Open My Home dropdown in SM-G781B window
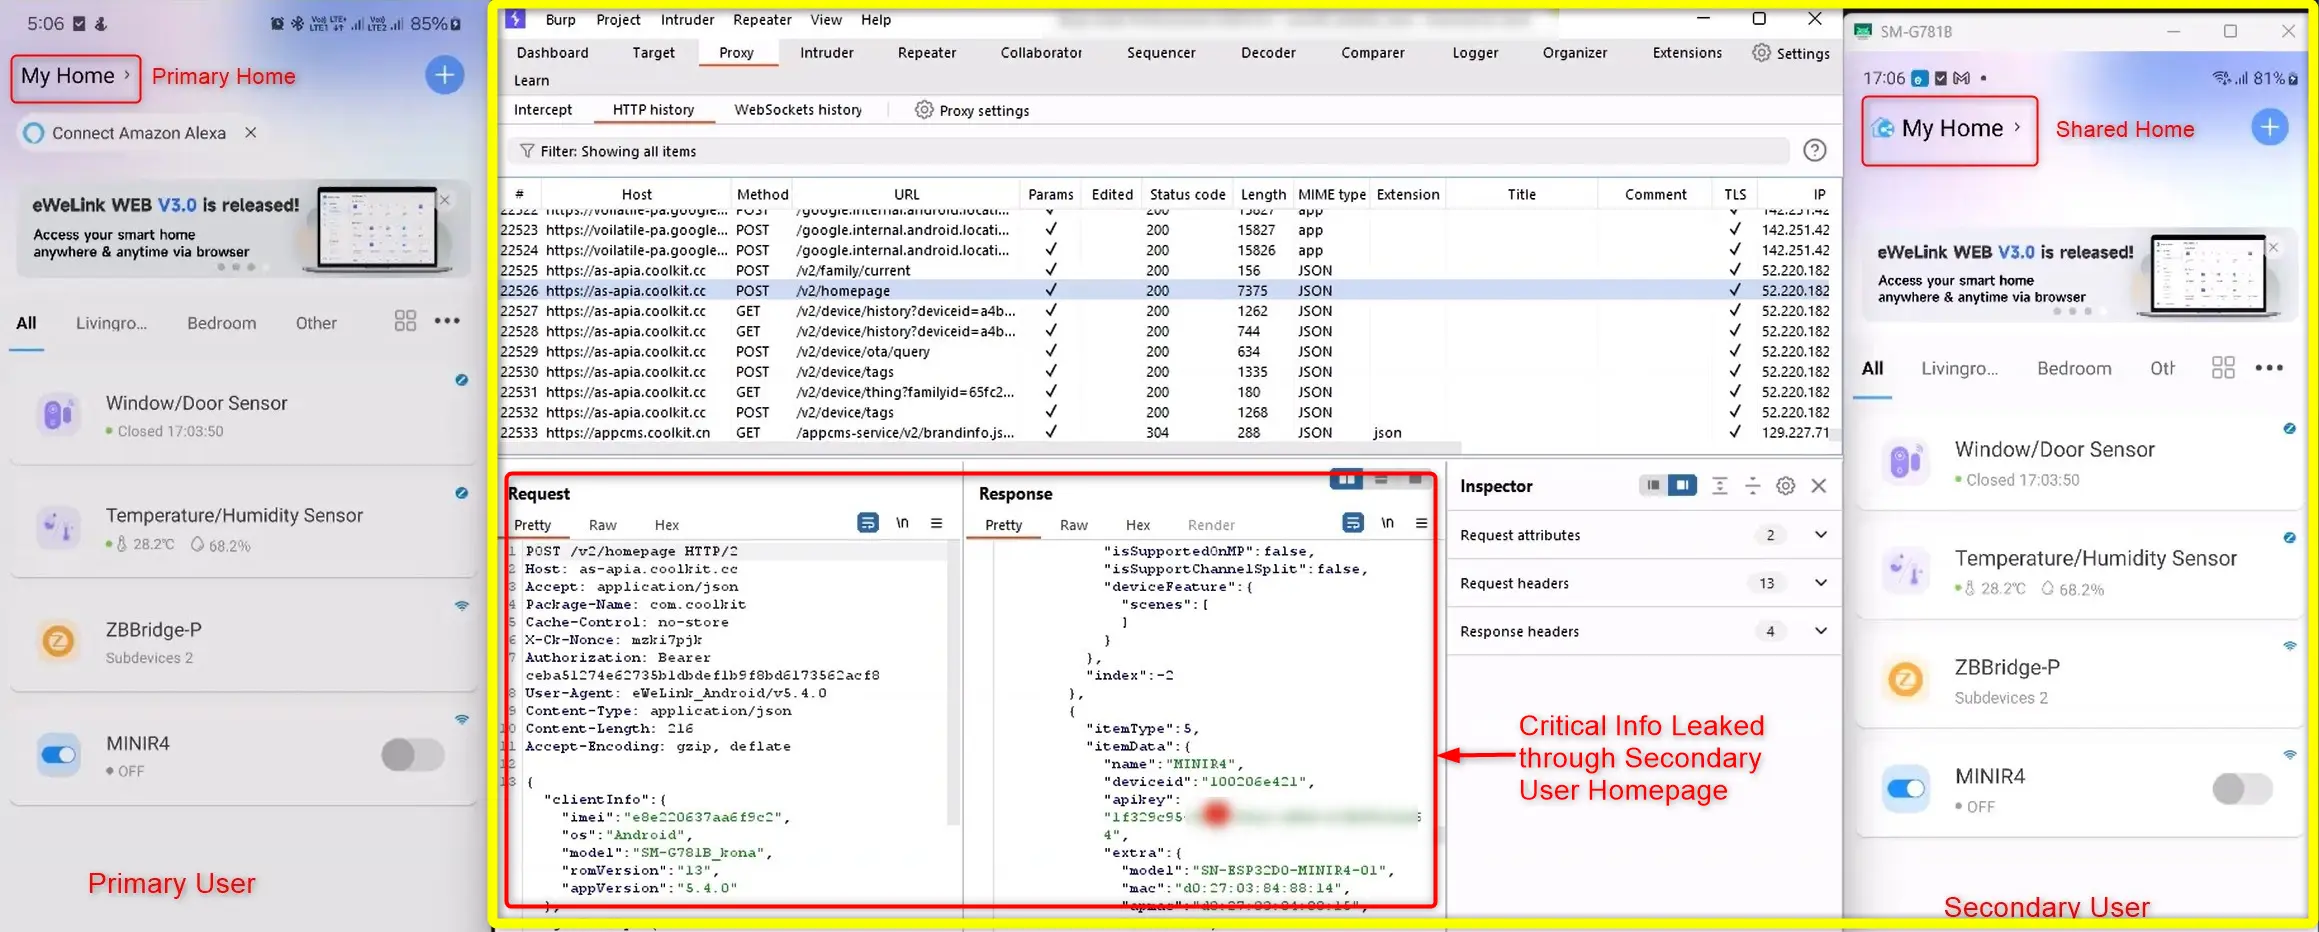This screenshot has height=932, width=2319. click(1948, 129)
